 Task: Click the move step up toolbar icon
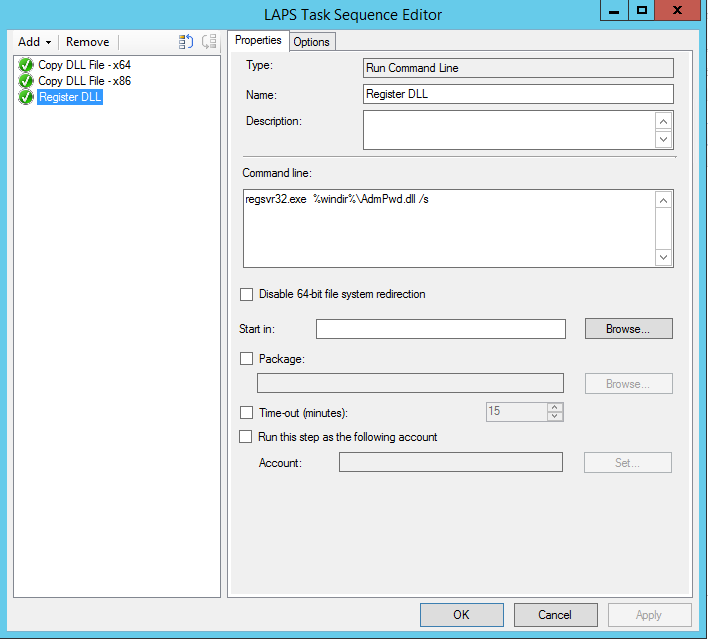coord(186,42)
